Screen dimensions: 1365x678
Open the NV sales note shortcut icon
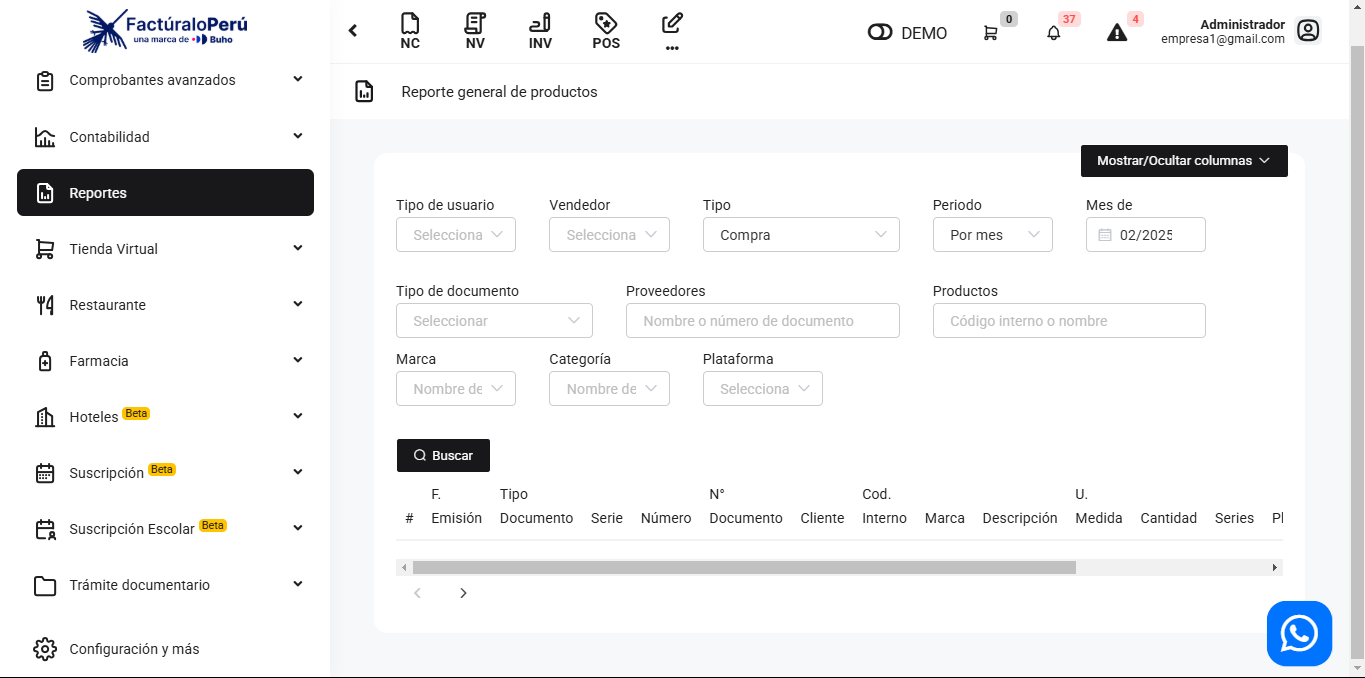[475, 31]
